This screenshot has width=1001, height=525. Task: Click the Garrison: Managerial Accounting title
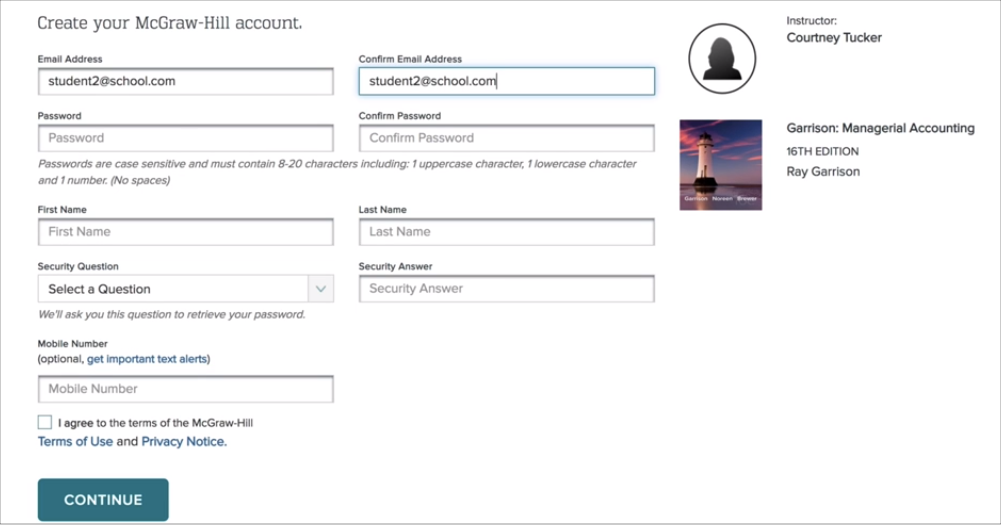[x=880, y=128]
